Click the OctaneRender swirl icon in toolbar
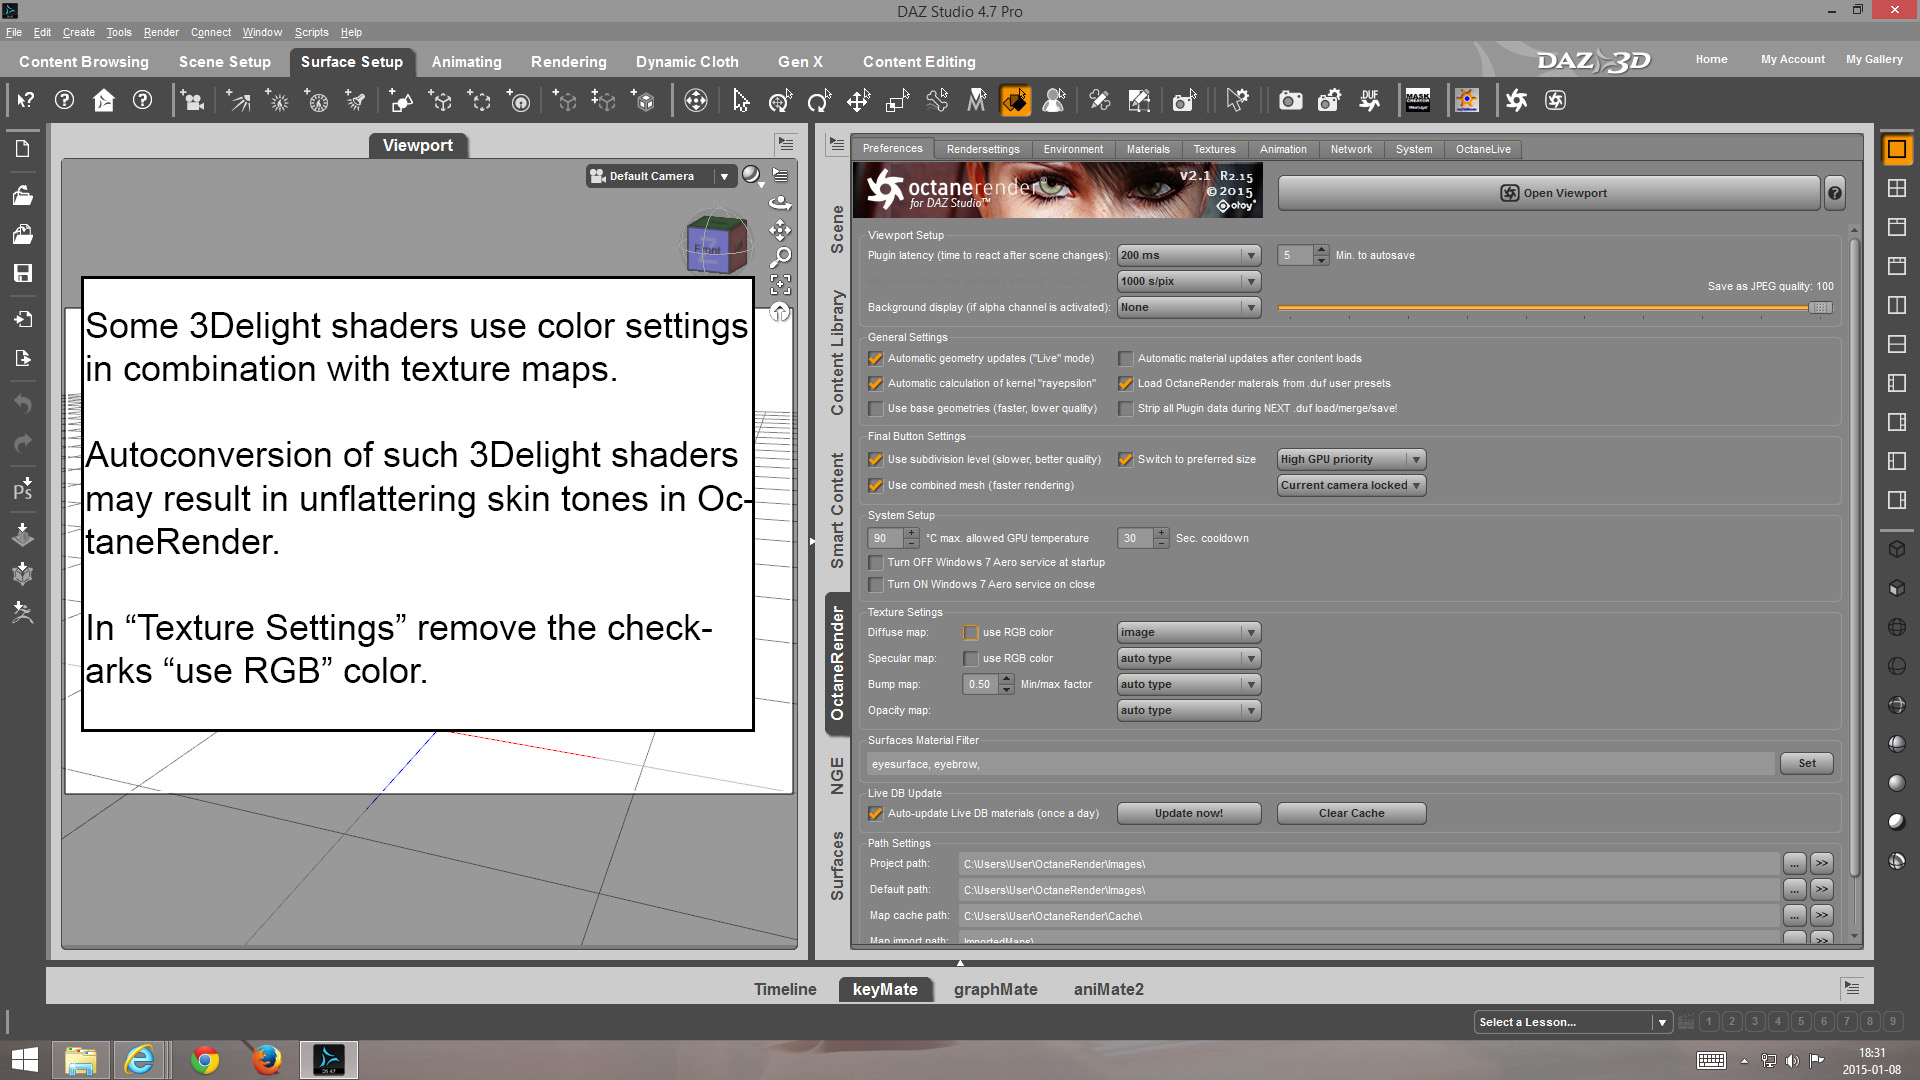Screen dimensions: 1920x1080 tap(1517, 100)
